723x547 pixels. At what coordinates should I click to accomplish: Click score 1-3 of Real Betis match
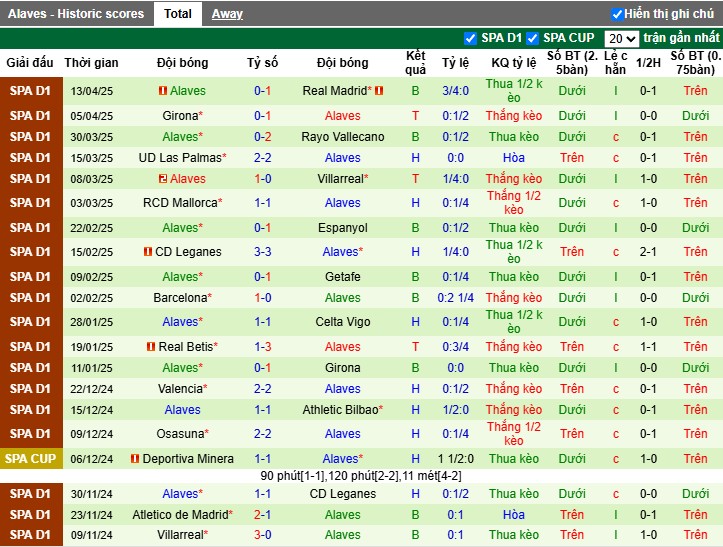262,347
